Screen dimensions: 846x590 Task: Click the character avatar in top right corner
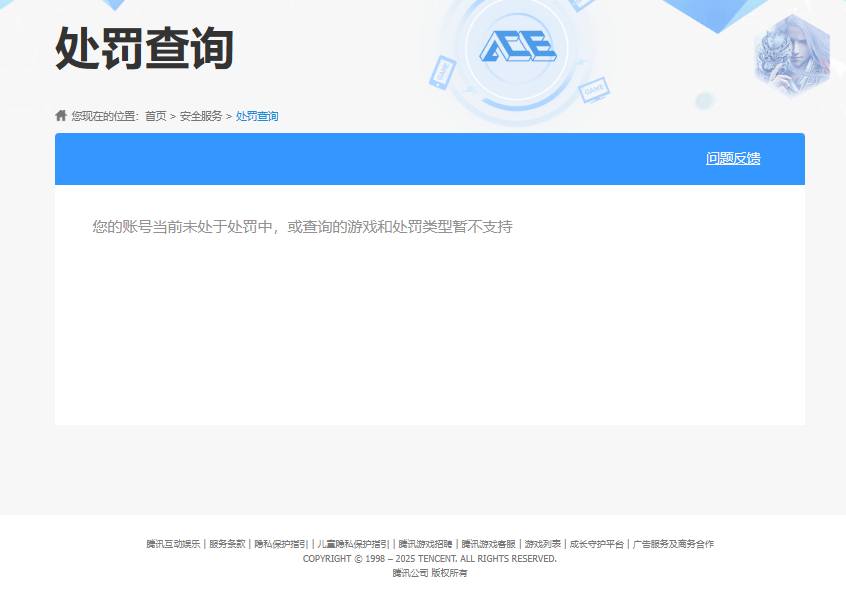pyautogui.click(x=793, y=55)
